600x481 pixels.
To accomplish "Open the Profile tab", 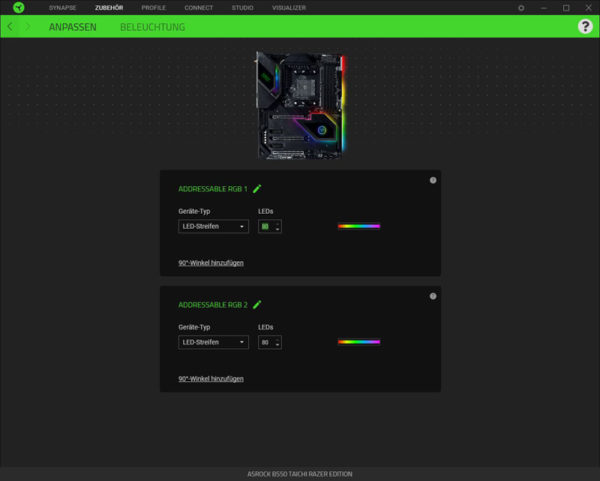I will pyautogui.click(x=153, y=8).
